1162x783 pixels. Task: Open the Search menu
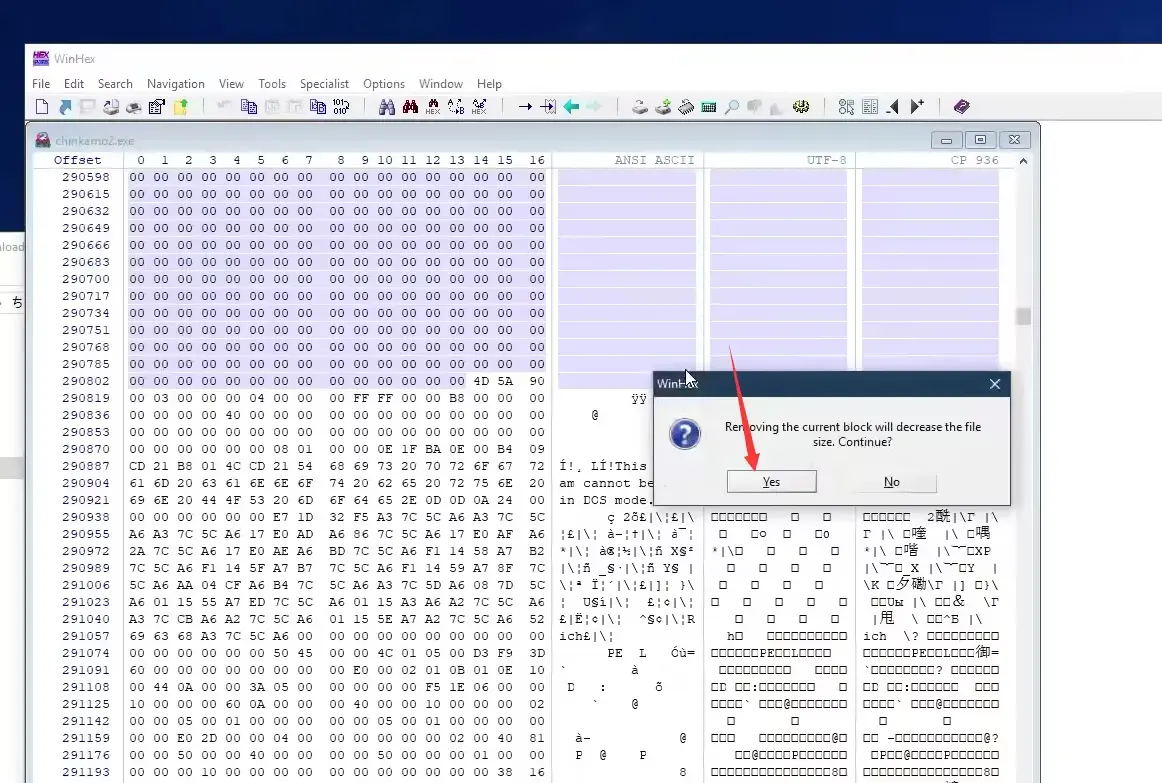115,84
